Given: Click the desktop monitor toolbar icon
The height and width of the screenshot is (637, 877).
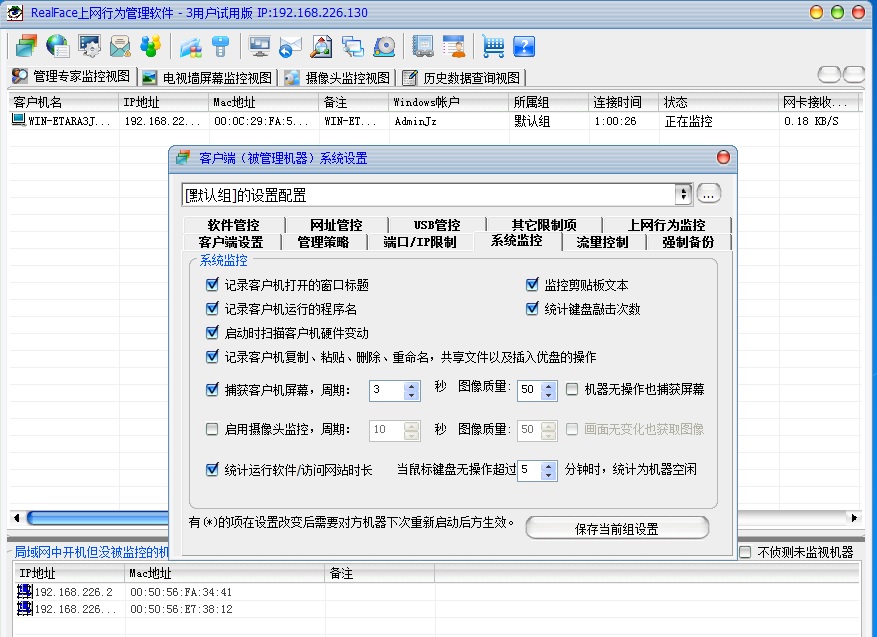Looking at the screenshot, I should pyautogui.click(x=260, y=46).
